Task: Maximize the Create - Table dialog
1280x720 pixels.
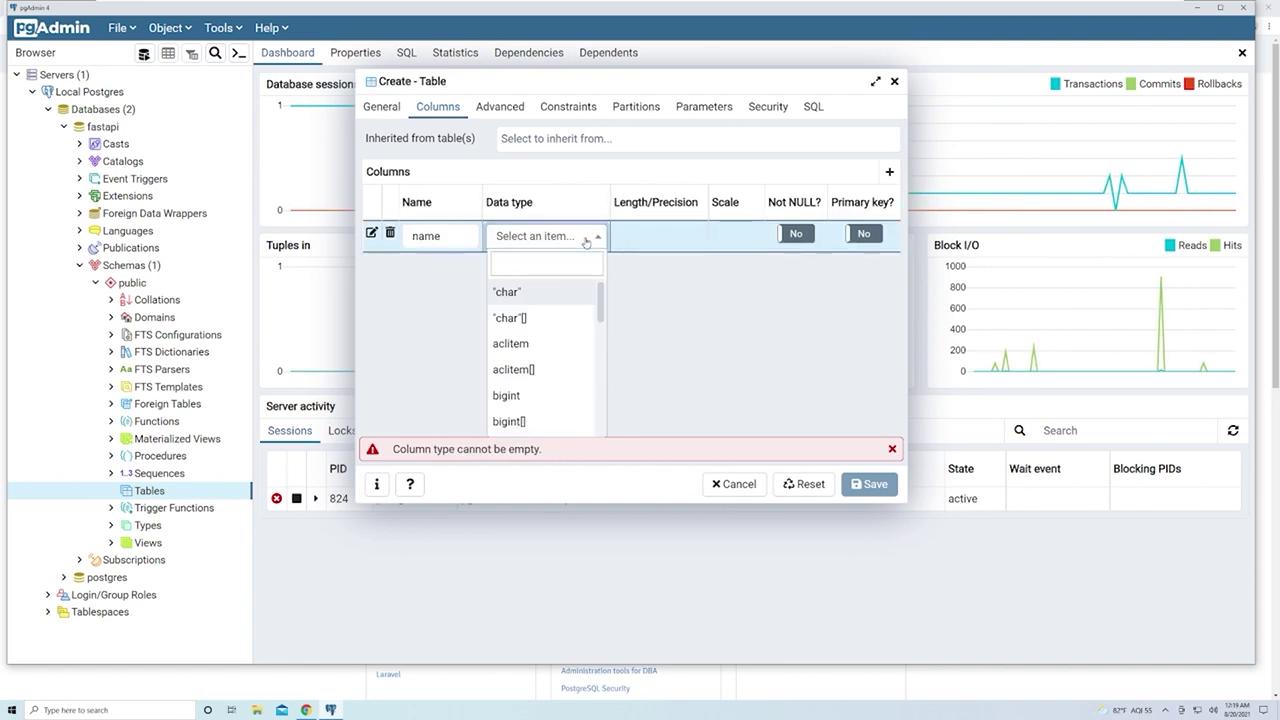Action: [876, 81]
